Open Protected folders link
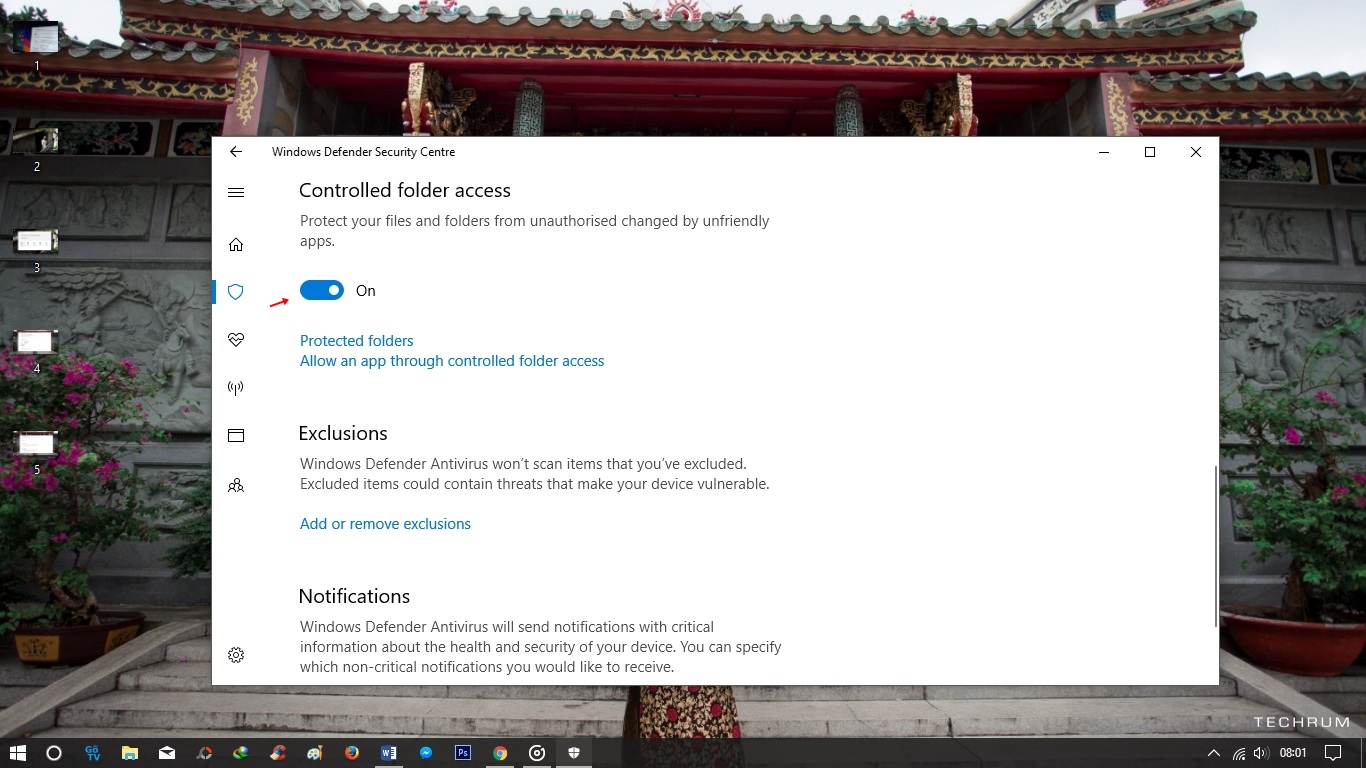 tap(356, 341)
